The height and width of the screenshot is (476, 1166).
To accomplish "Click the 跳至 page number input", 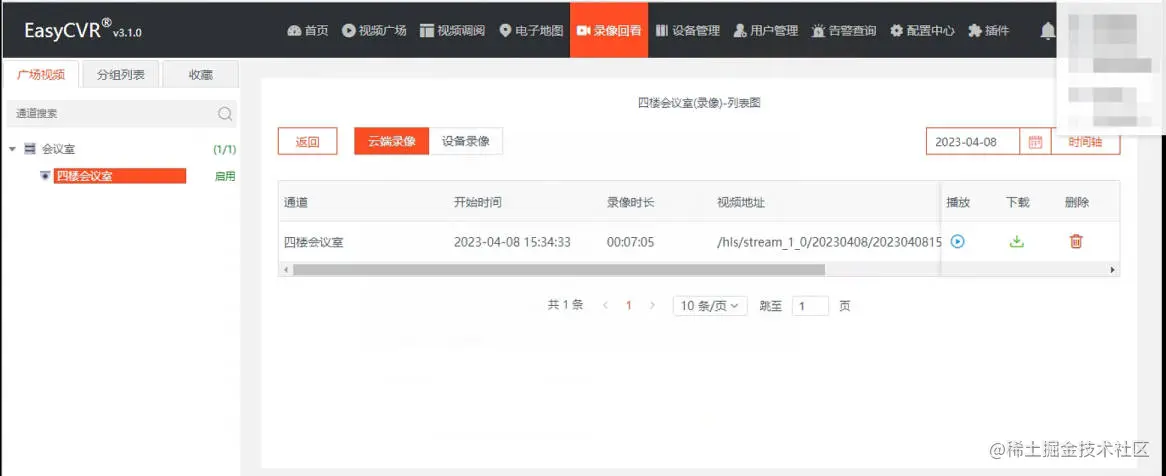I will pyautogui.click(x=810, y=306).
